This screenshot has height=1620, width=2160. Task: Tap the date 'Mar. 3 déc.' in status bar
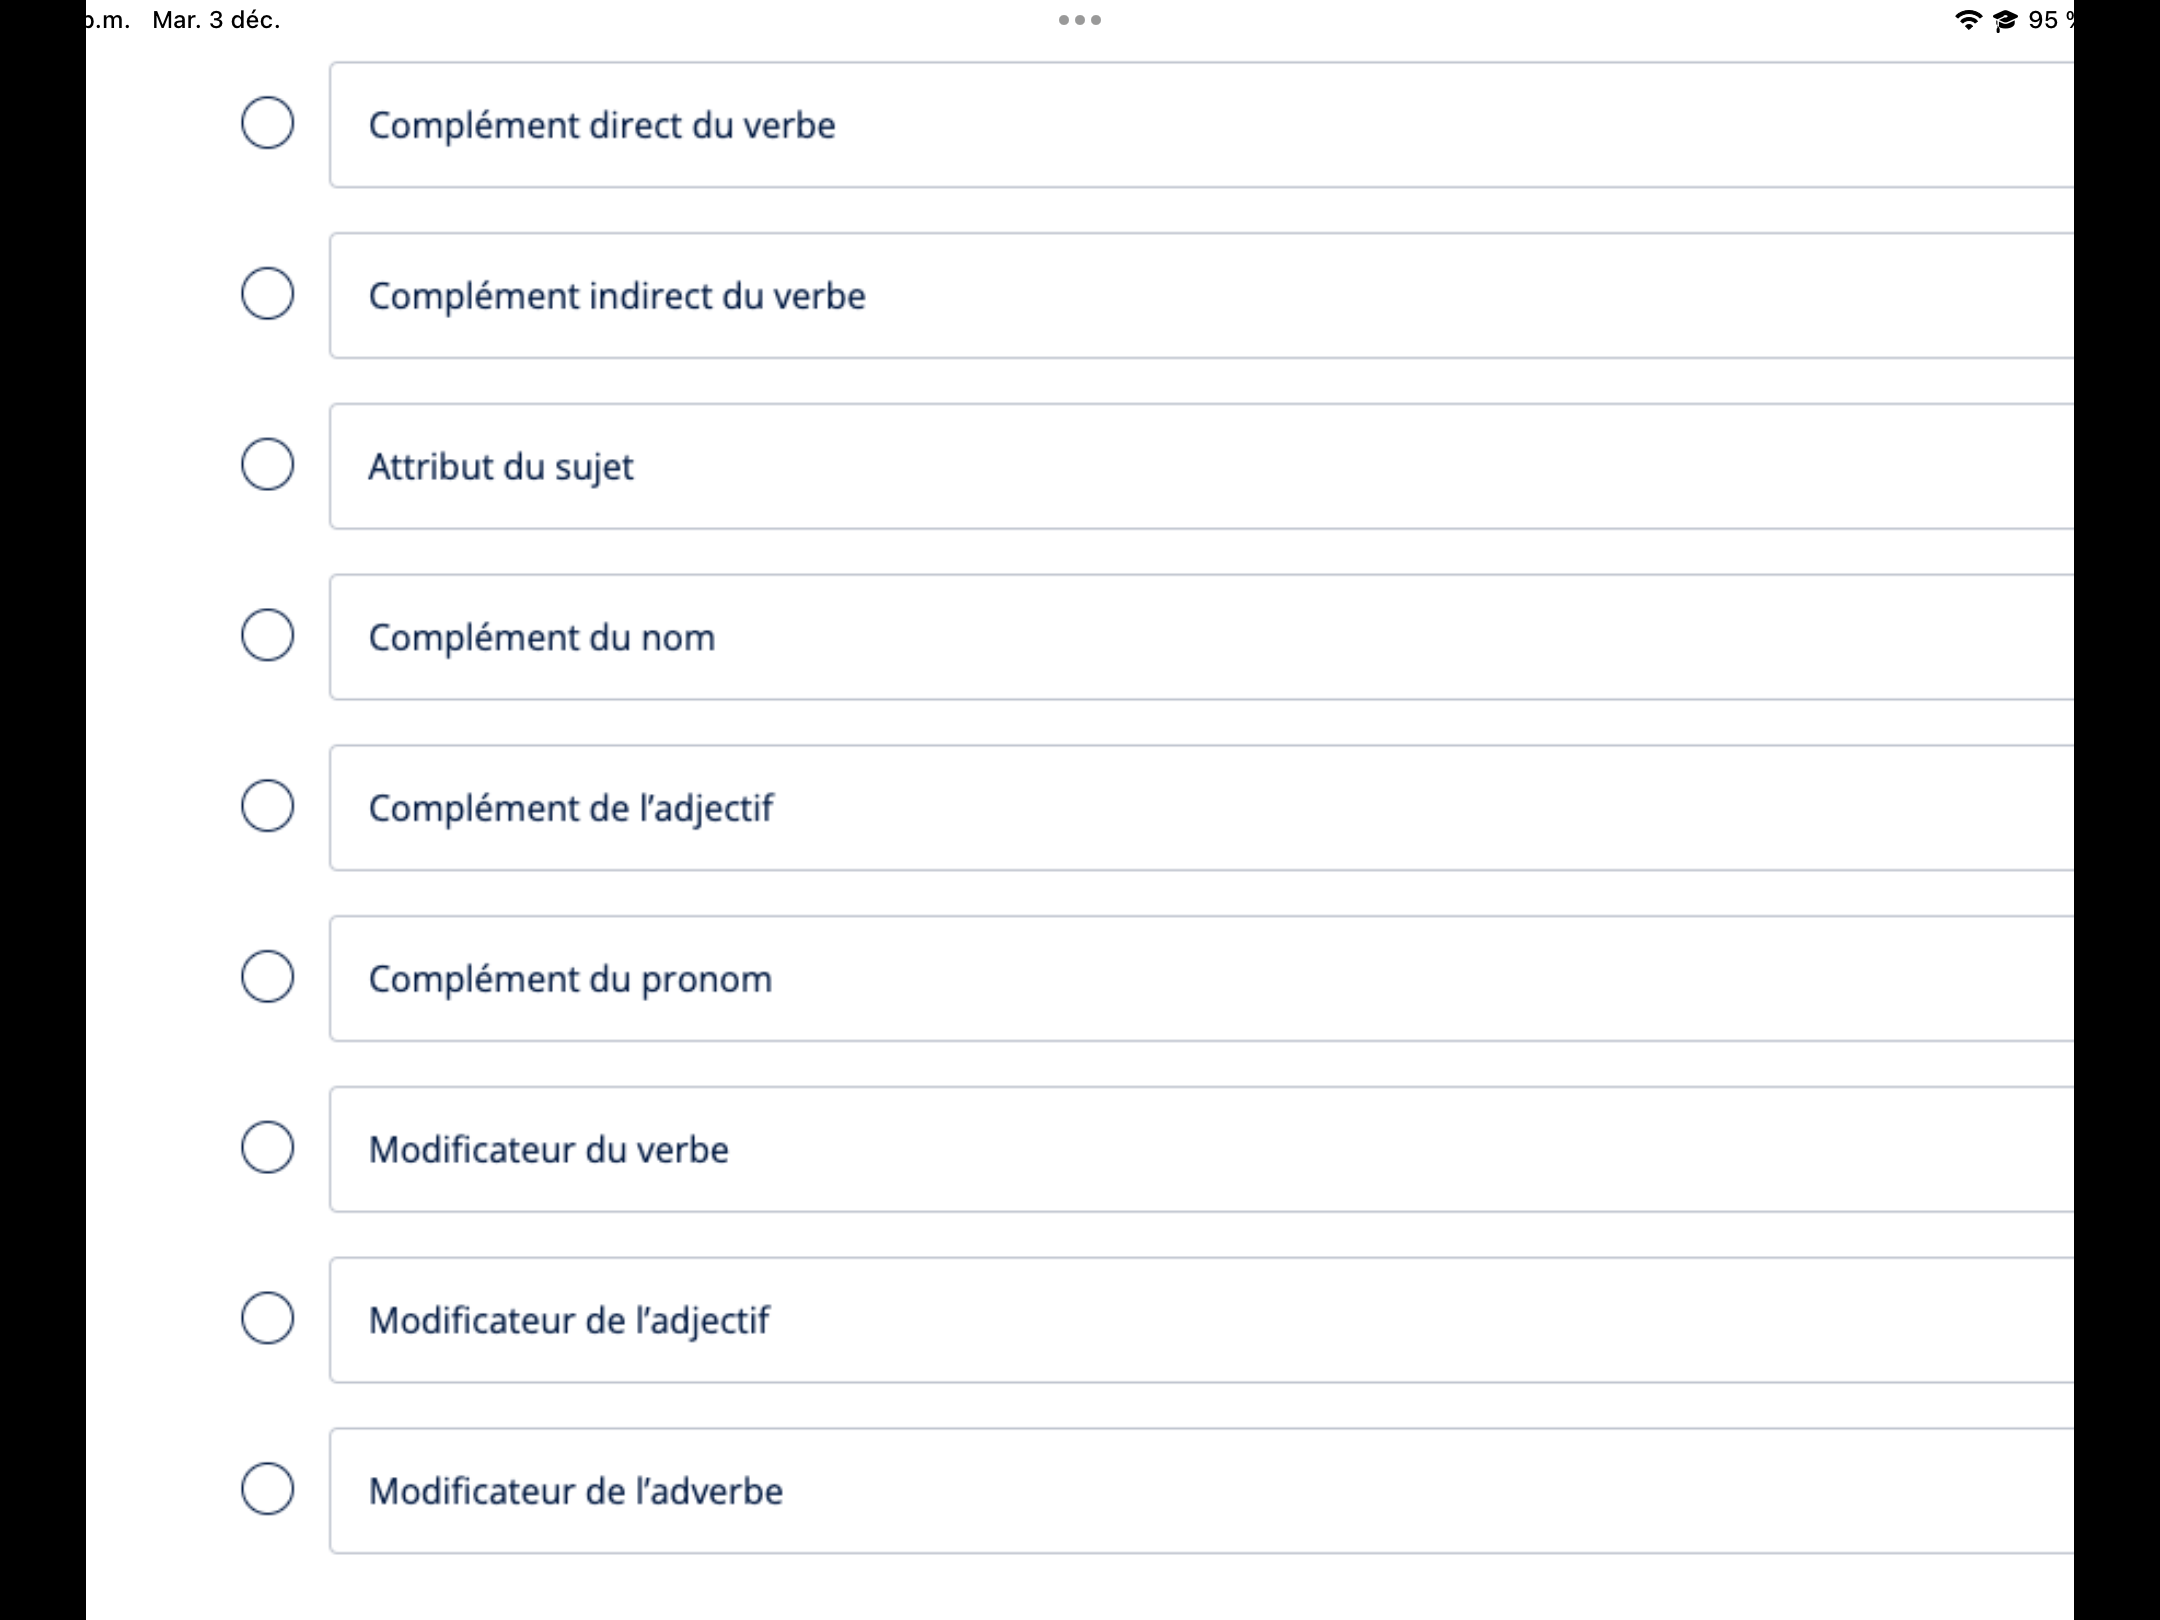216,20
